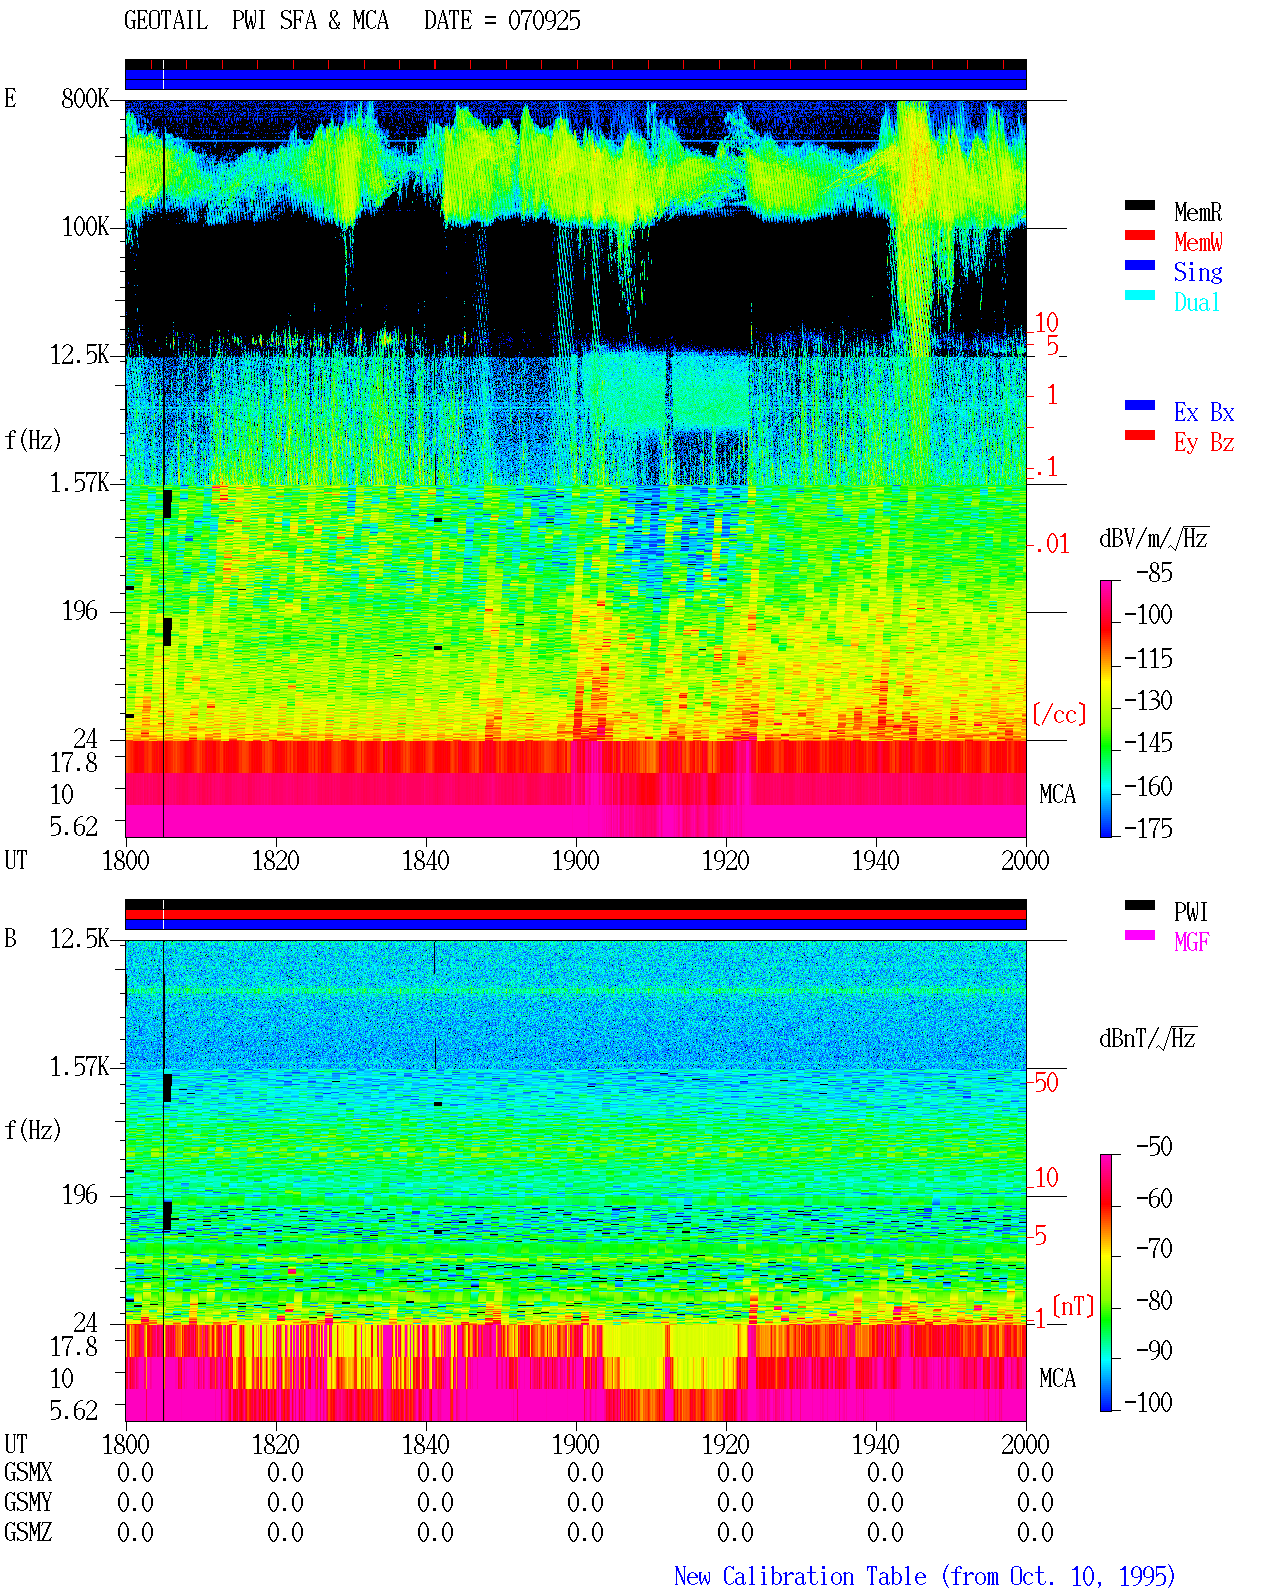
Task: Click the MCA label beside the E panel
Action: tap(1057, 794)
